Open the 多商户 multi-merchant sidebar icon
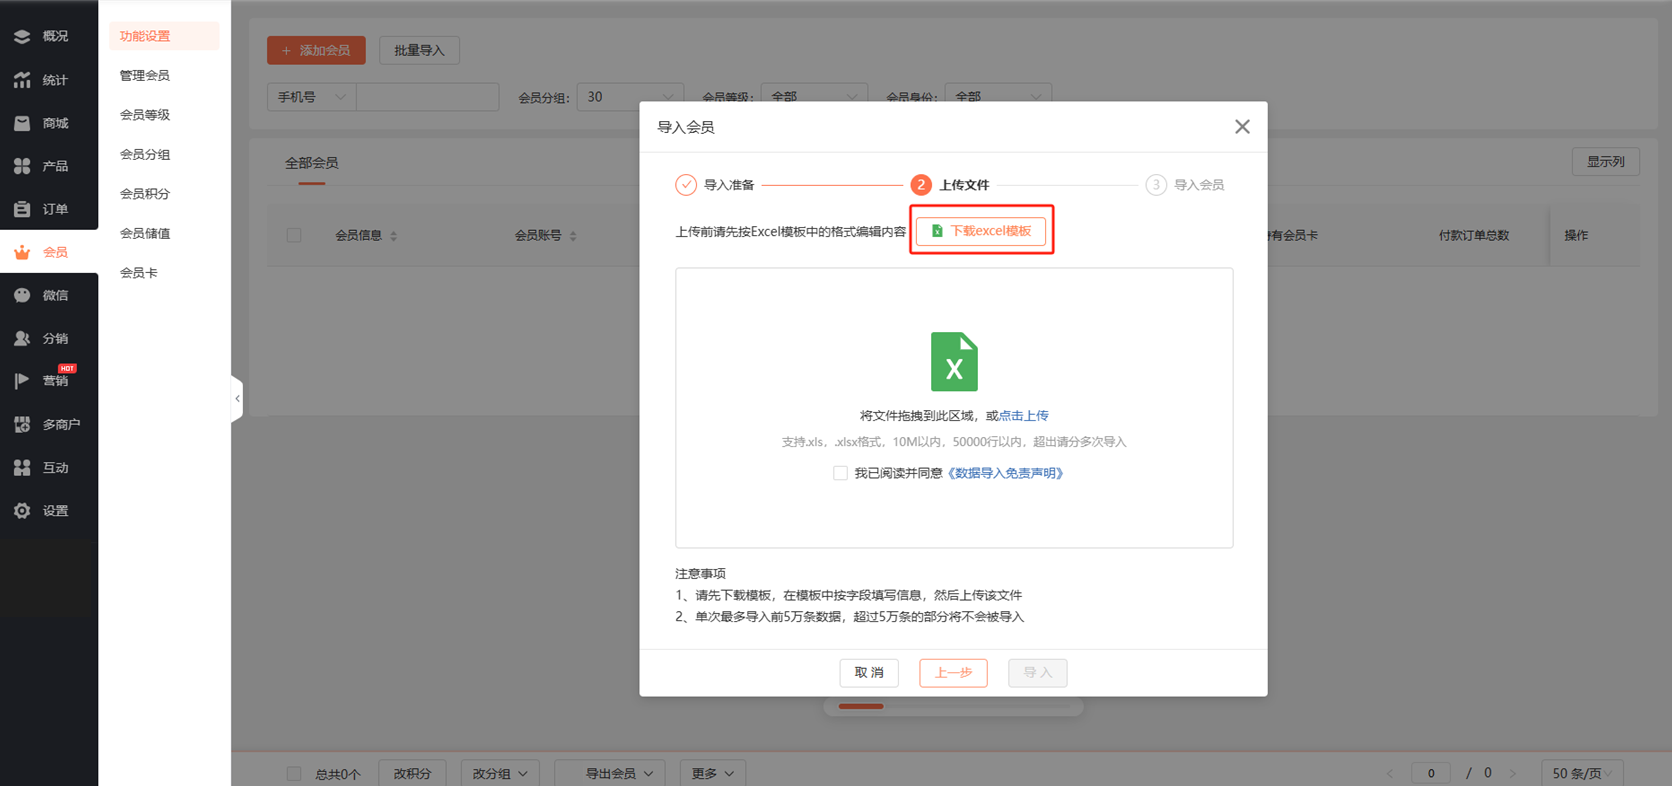The width and height of the screenshot is (1672, 786). (22, 424)
